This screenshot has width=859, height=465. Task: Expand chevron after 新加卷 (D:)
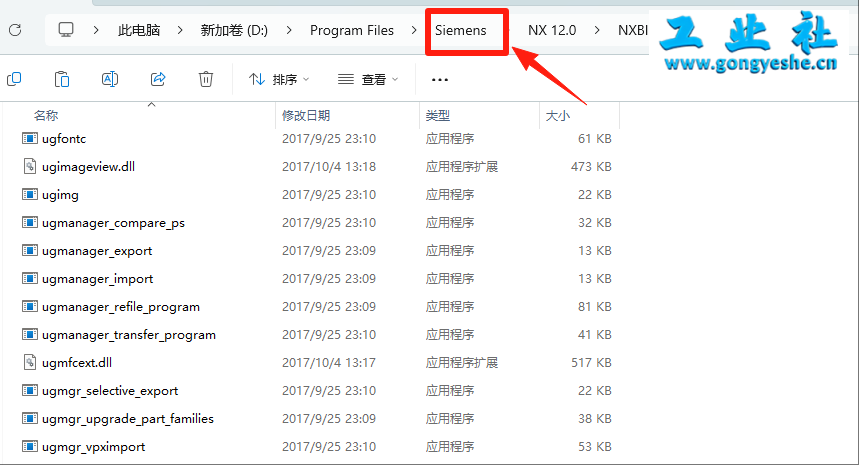tap(289, 30)
